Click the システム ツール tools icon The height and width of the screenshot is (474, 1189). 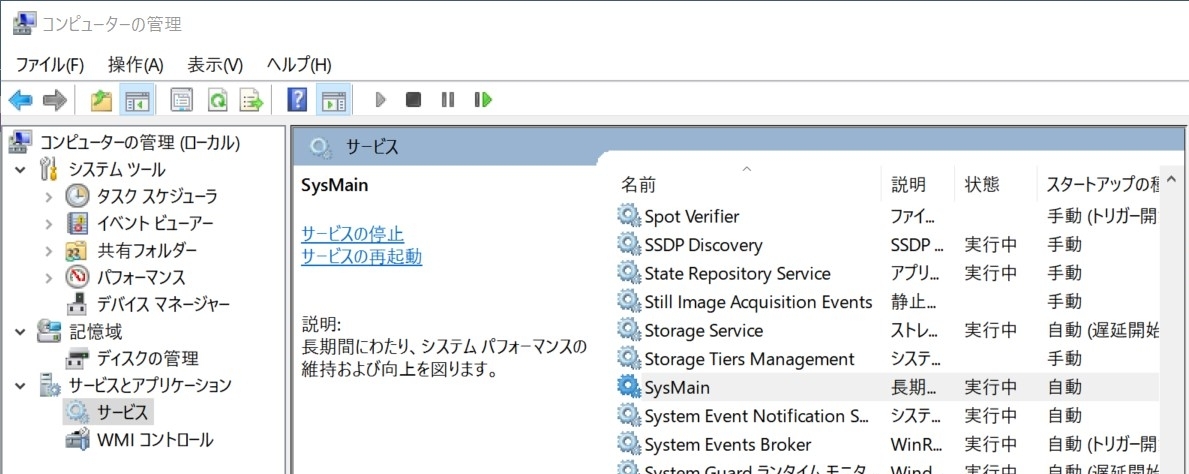[49, 169]
